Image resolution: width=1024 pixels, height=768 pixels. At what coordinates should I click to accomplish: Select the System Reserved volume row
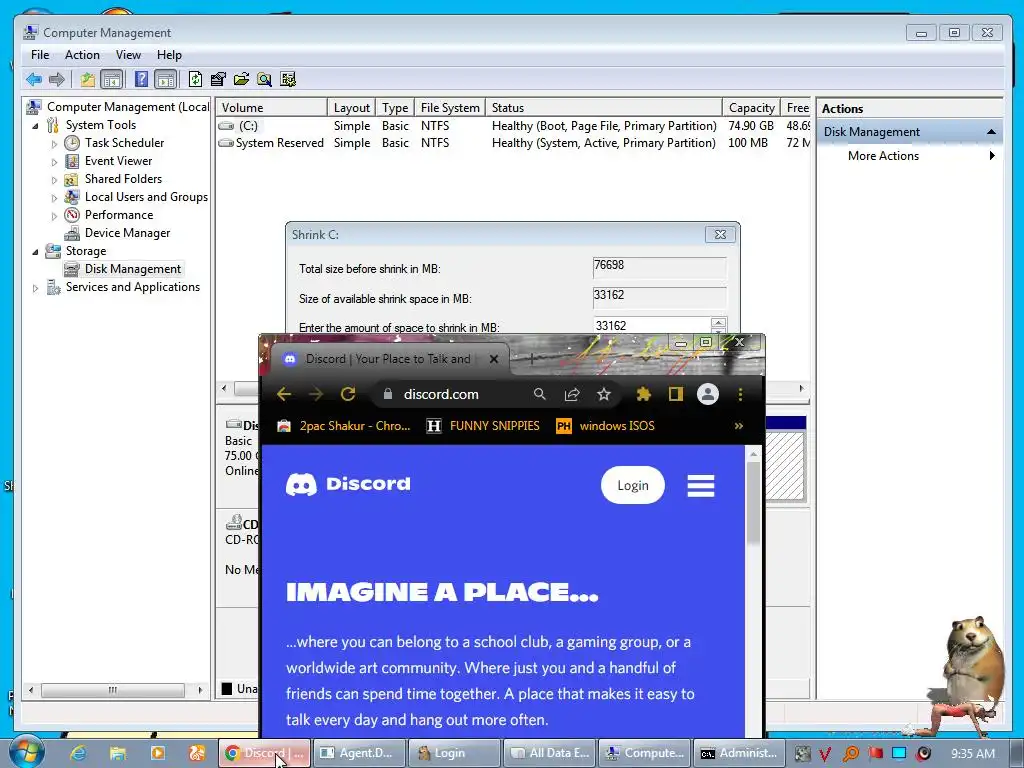pos(513,143)
